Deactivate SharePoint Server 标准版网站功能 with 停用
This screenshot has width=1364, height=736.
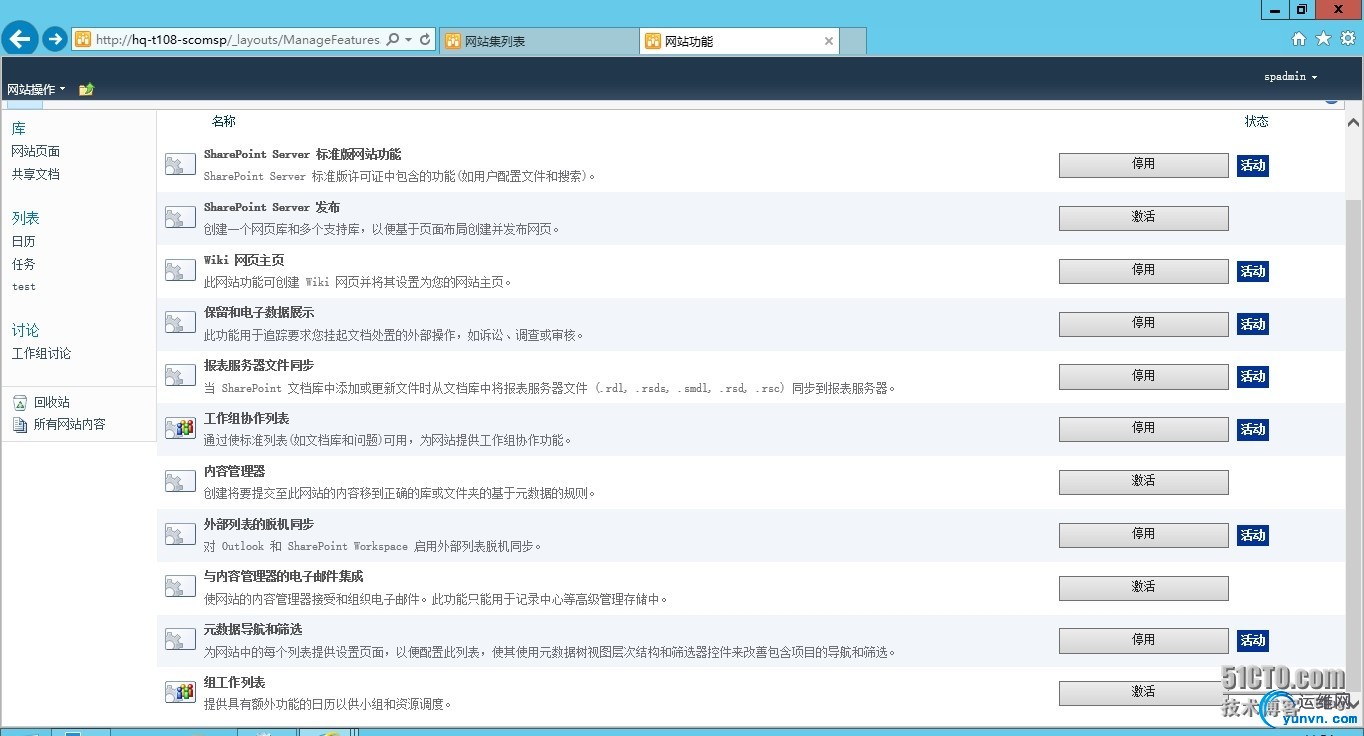click(x=1143, y=165)
